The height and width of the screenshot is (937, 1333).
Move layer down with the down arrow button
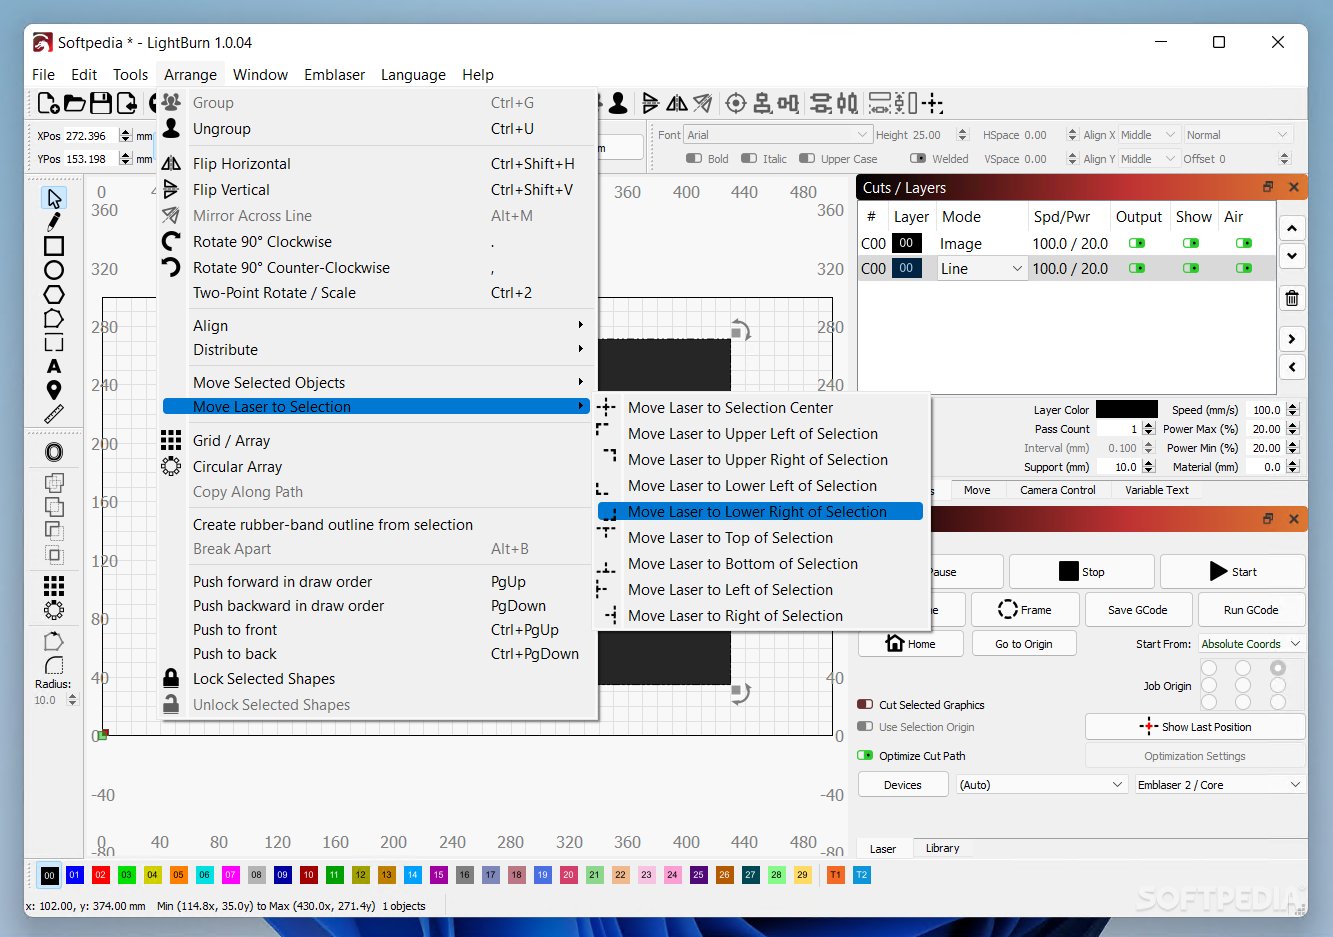1292,256
